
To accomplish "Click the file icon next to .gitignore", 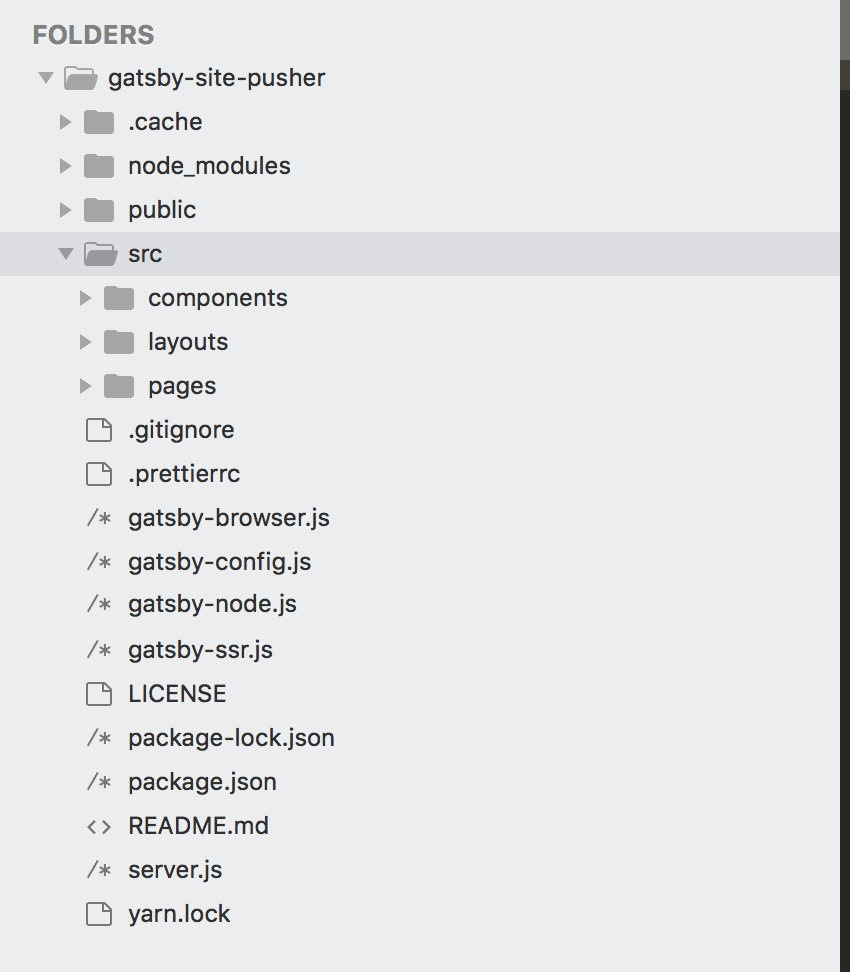I will [99, 429].
